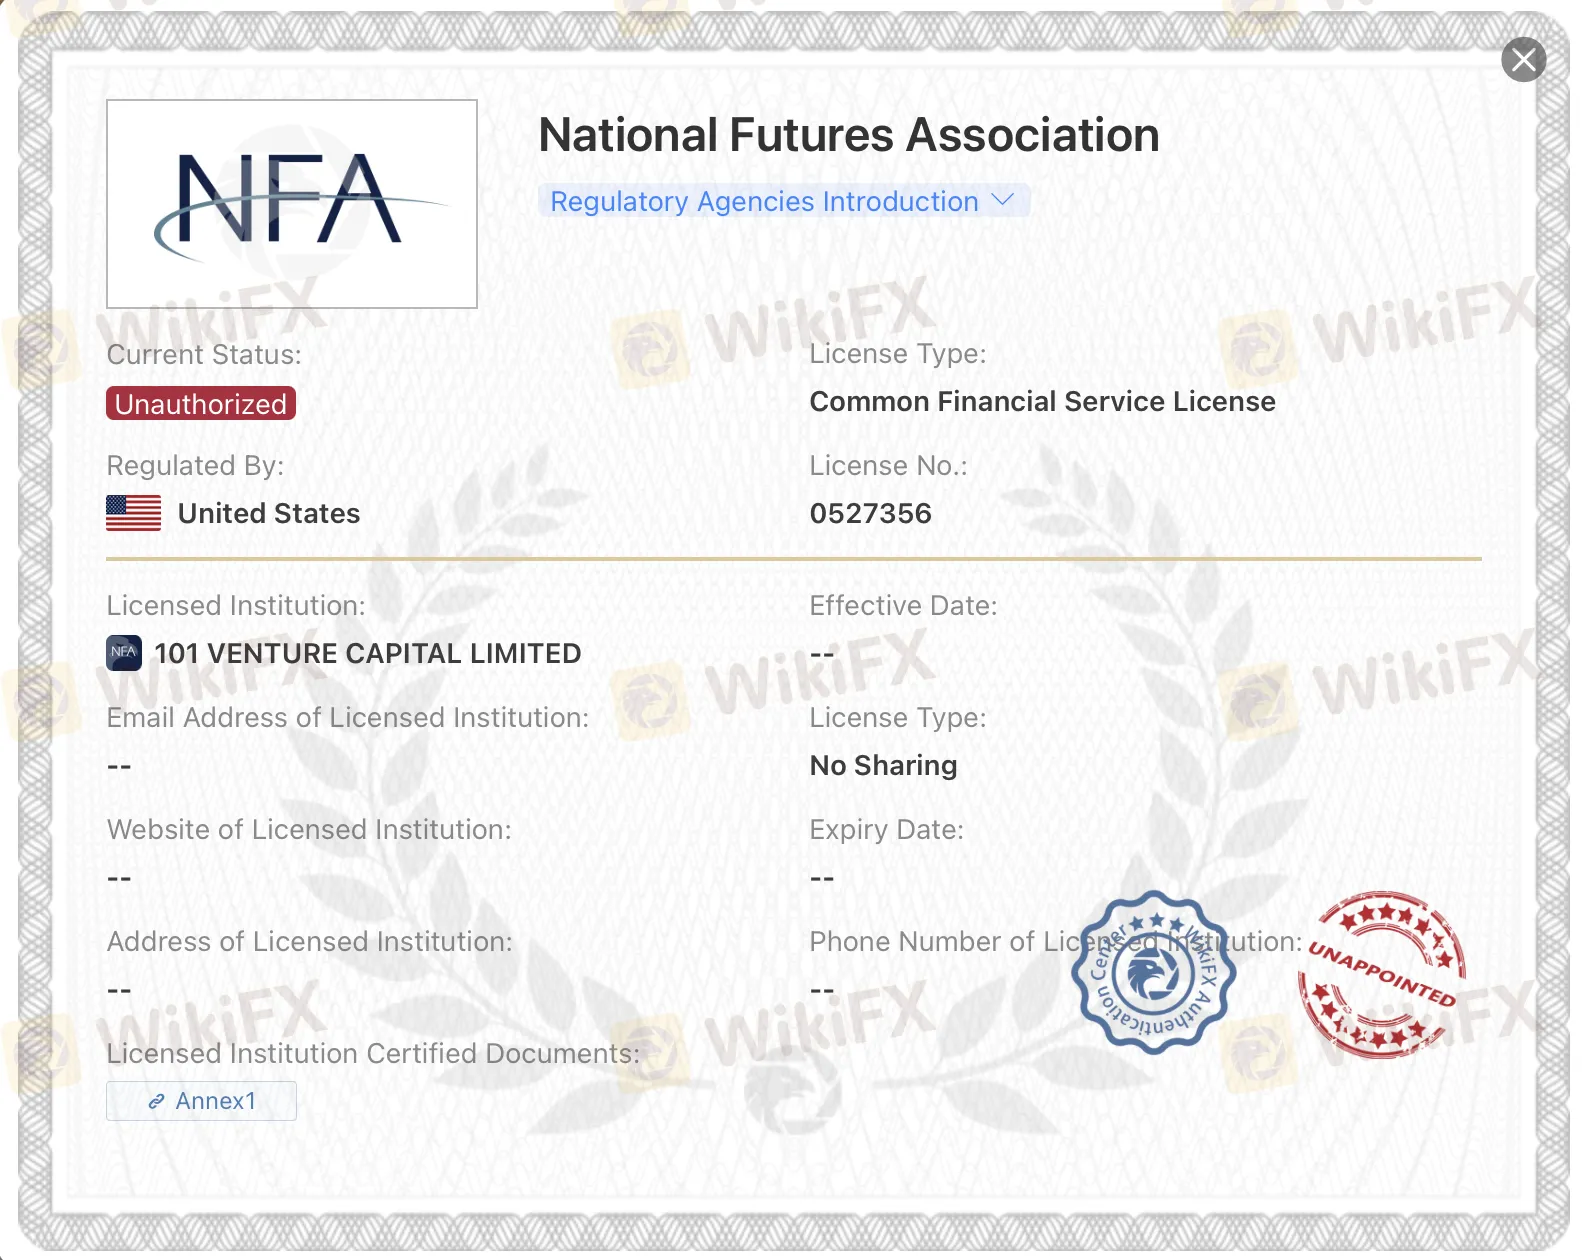
Task: Select the license number 0527356
Action: pos(870,513)
